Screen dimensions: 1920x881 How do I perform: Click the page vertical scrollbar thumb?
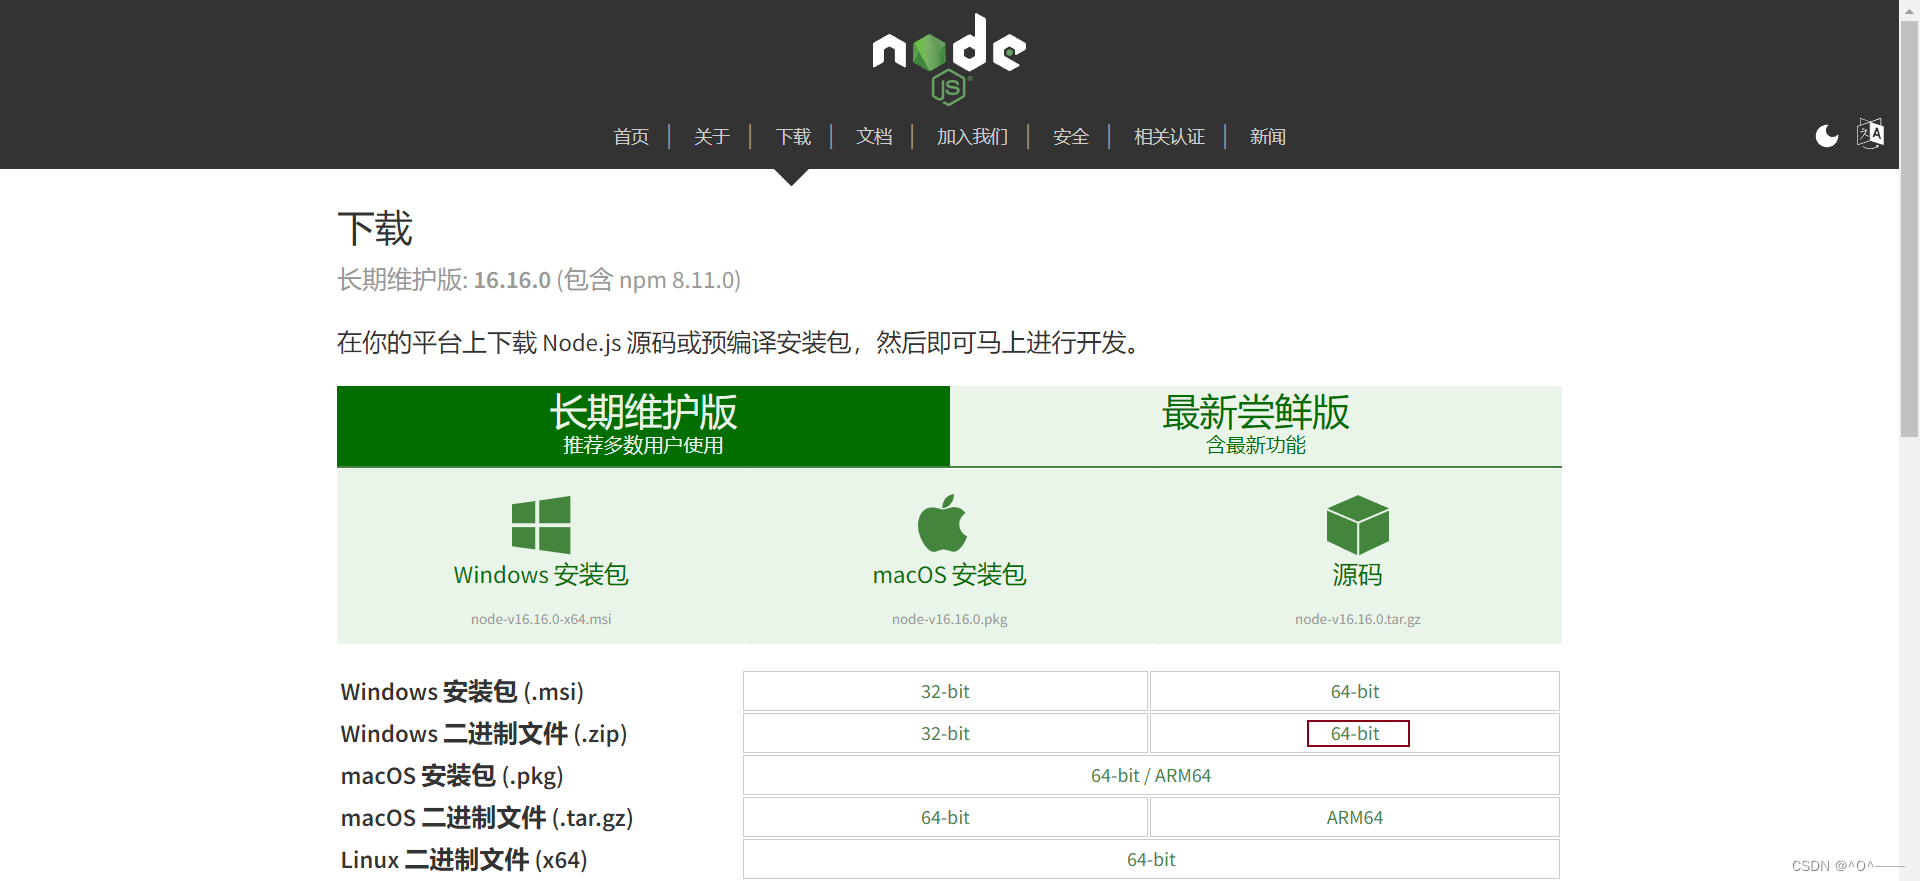1910,230
